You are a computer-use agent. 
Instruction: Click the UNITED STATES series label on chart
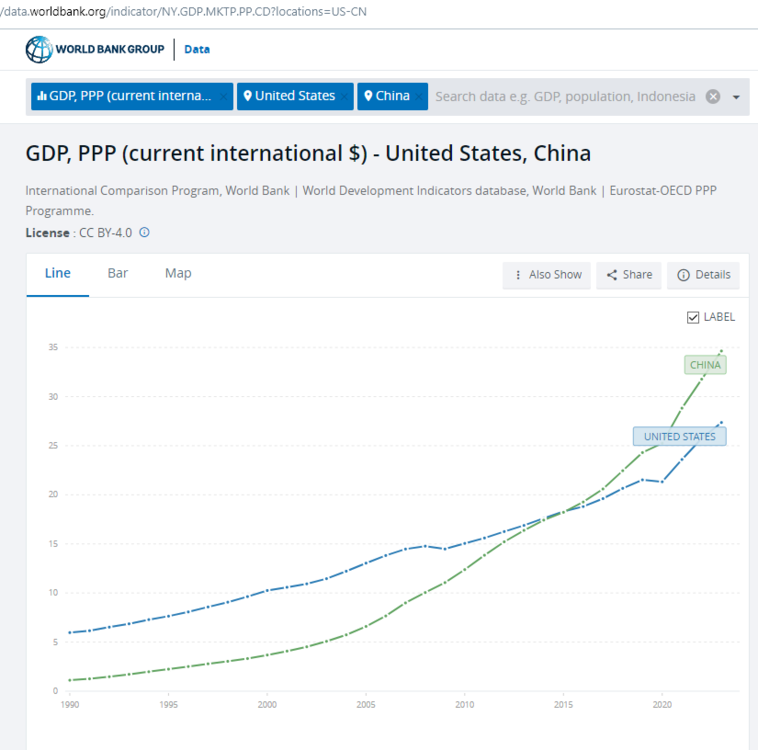[x=679, y=437]
